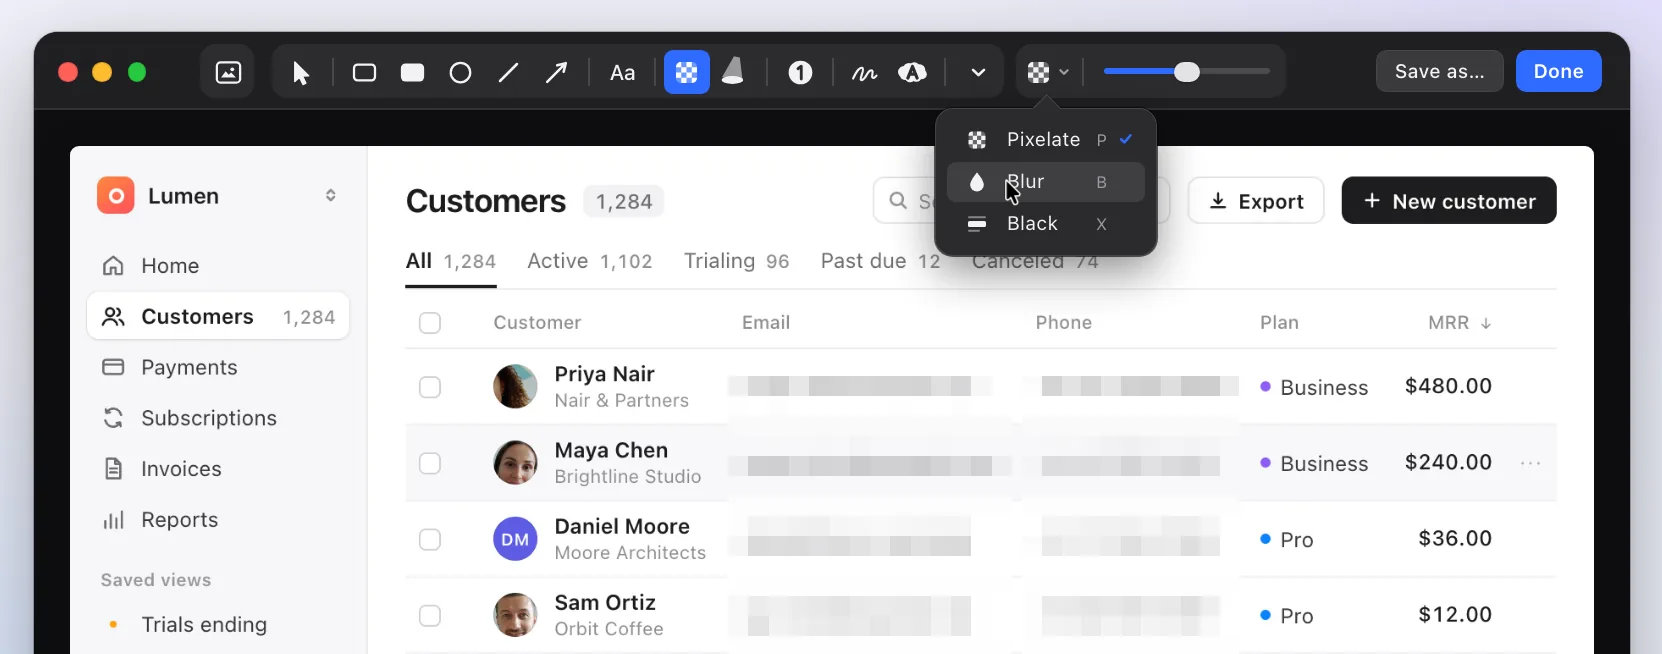Switch to the Past due tab
1662x654 pixels.
[880, 262]
